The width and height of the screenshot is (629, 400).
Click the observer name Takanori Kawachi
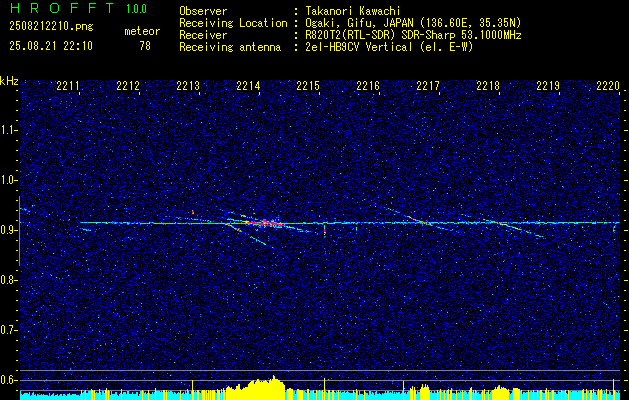(x=355, y=11)
